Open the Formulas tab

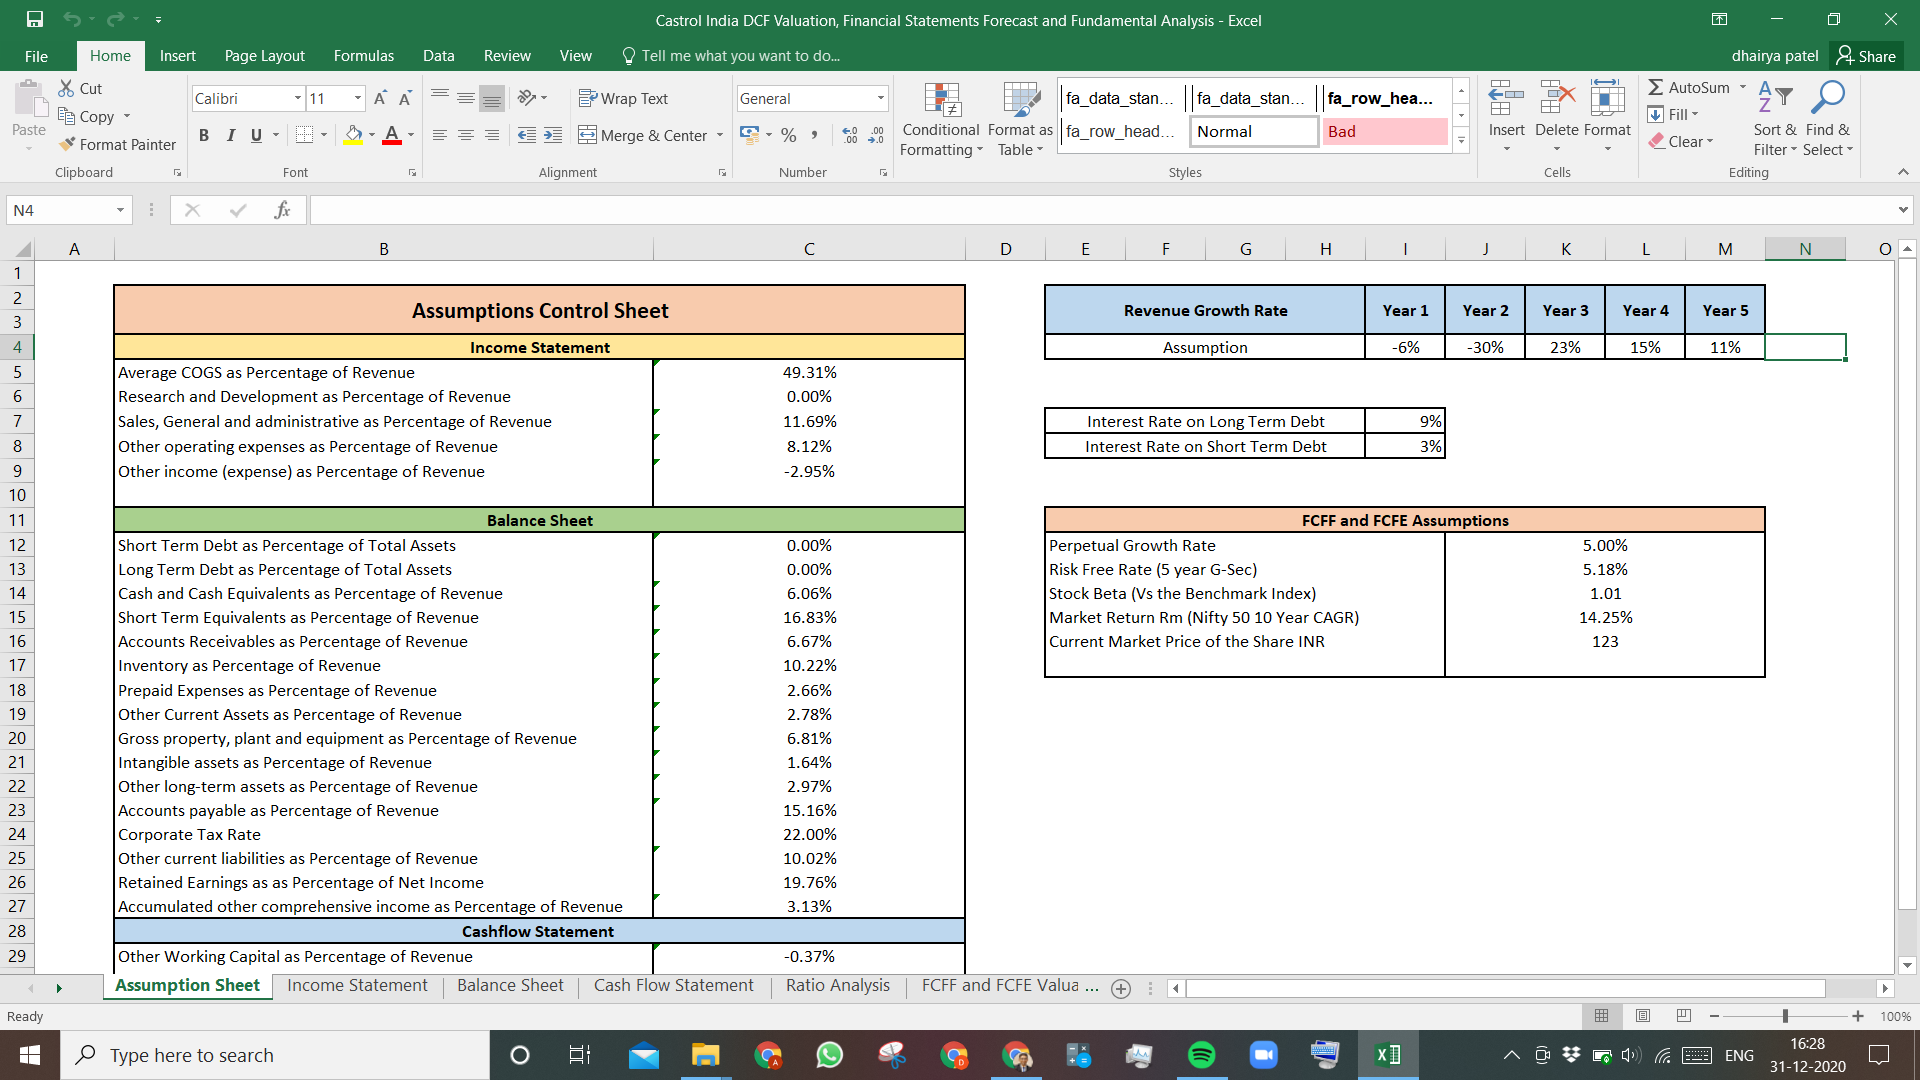[364, 56]
